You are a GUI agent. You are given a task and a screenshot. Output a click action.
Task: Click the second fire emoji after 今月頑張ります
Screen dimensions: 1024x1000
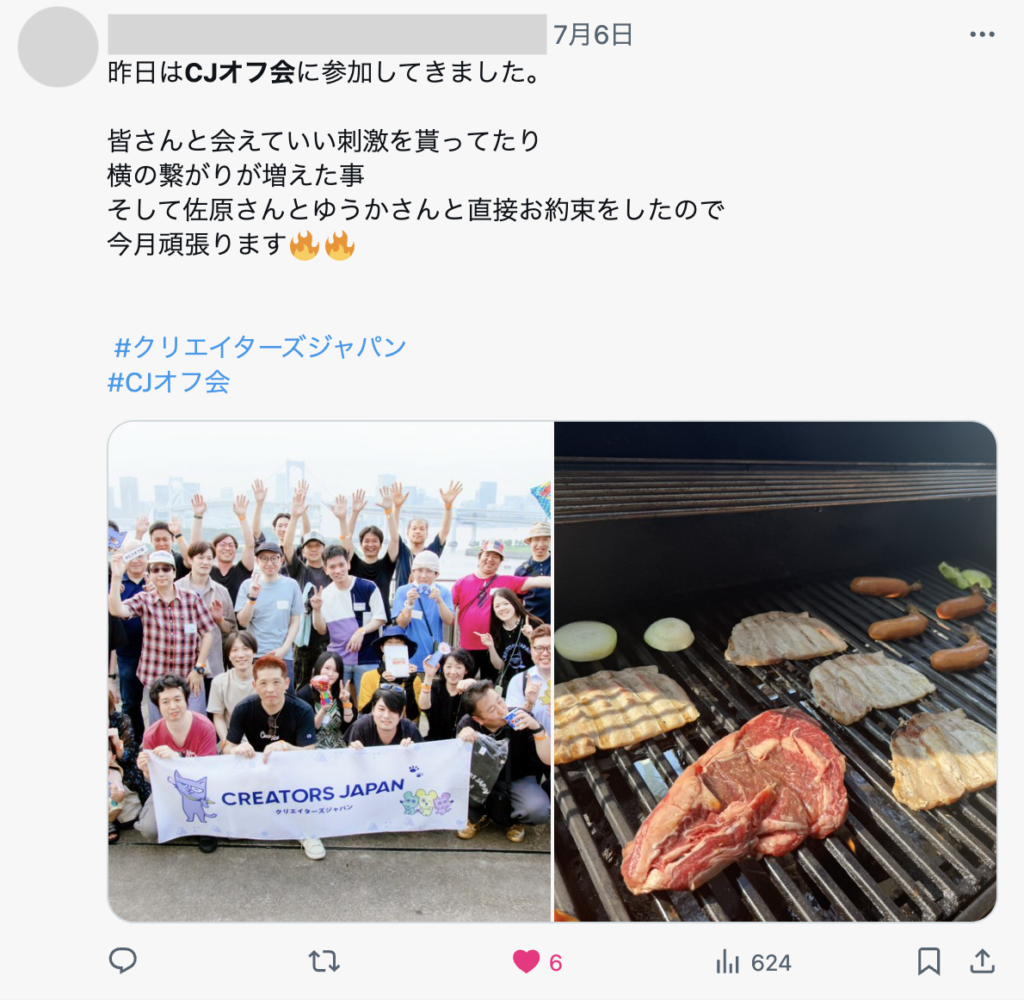coord(340,245)
